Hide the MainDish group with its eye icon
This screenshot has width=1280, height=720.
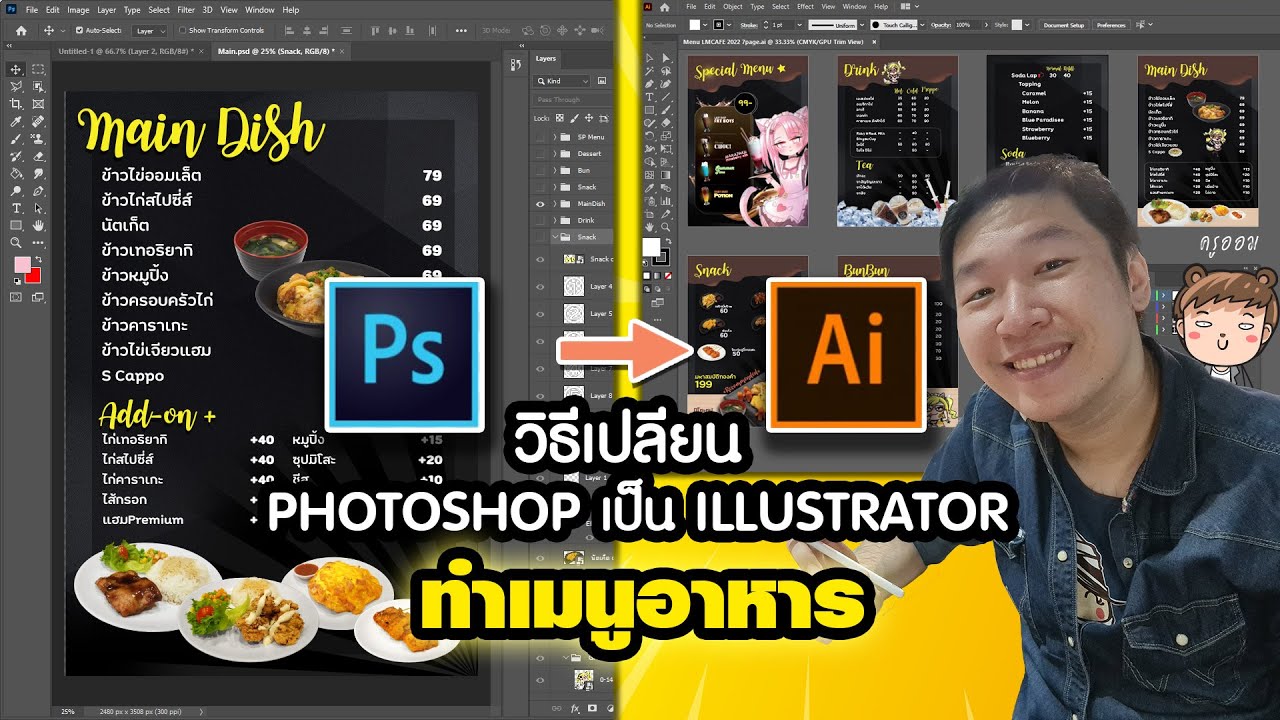540,204
